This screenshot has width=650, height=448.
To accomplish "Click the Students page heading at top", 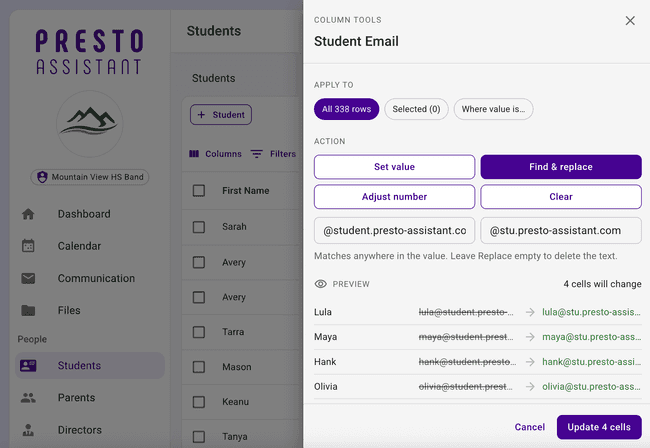I will (x=213, y=31).
